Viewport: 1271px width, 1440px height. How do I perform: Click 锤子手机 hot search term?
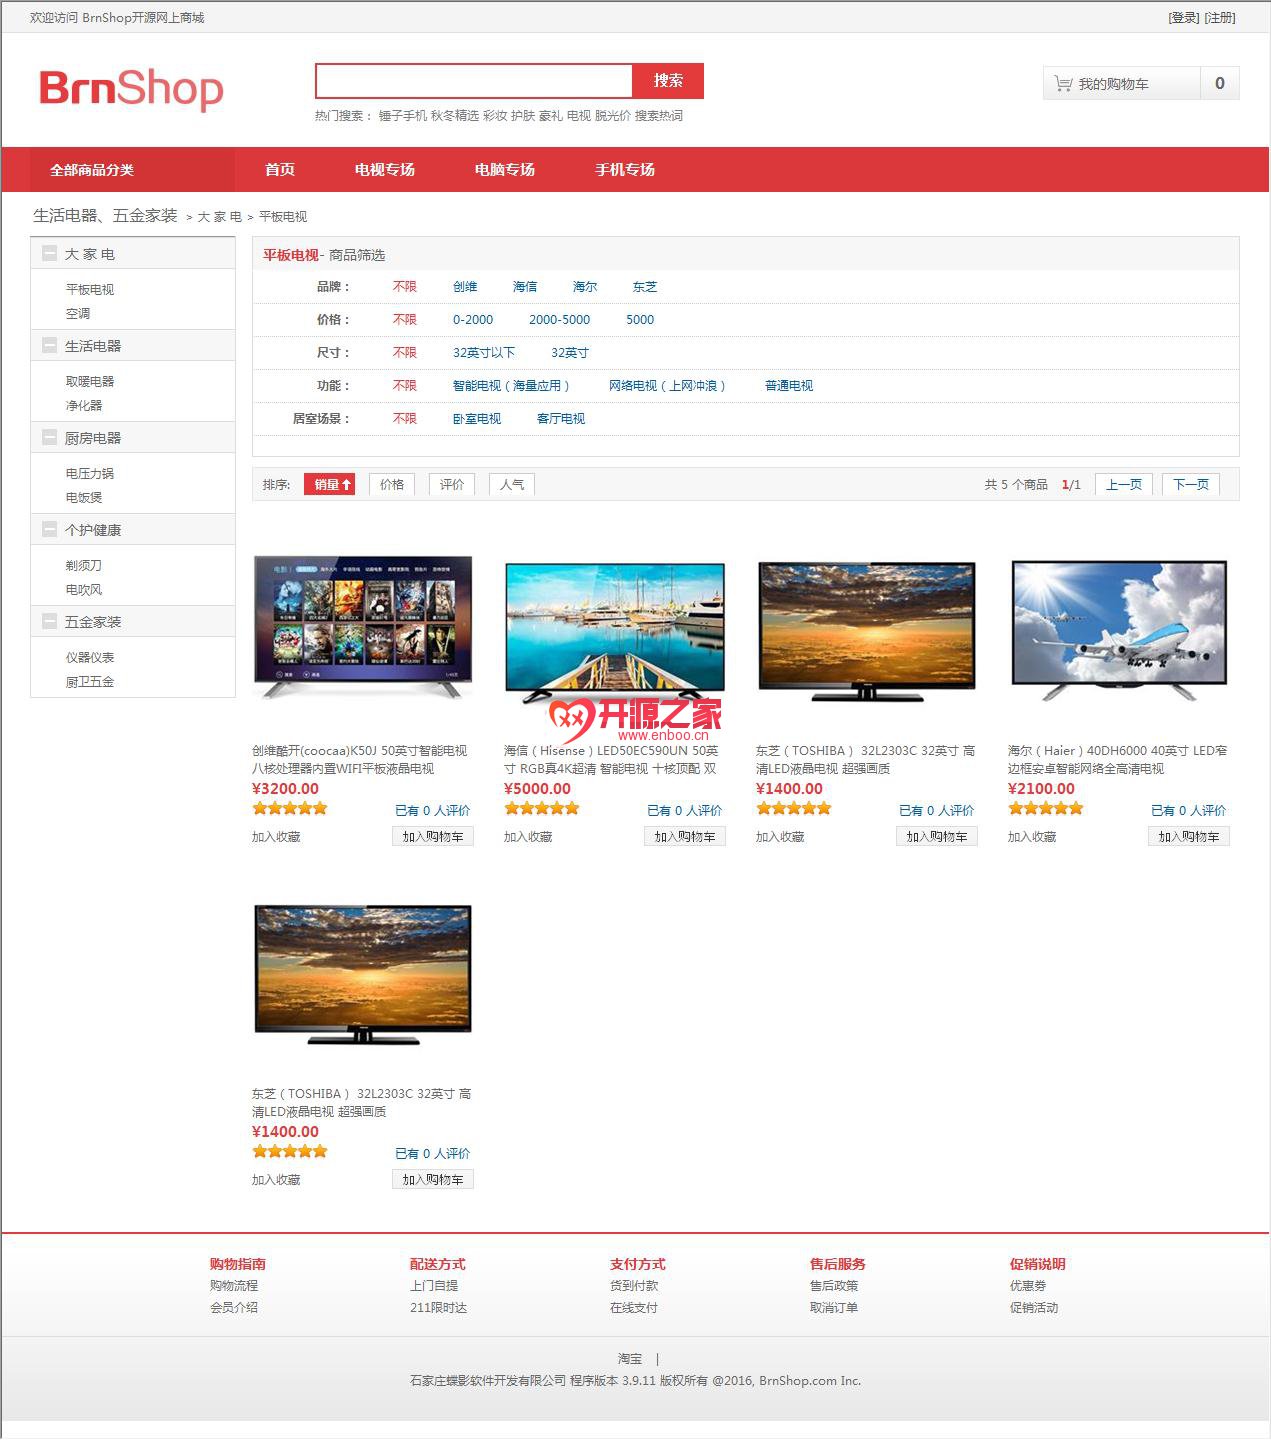[x=403, y=116]
